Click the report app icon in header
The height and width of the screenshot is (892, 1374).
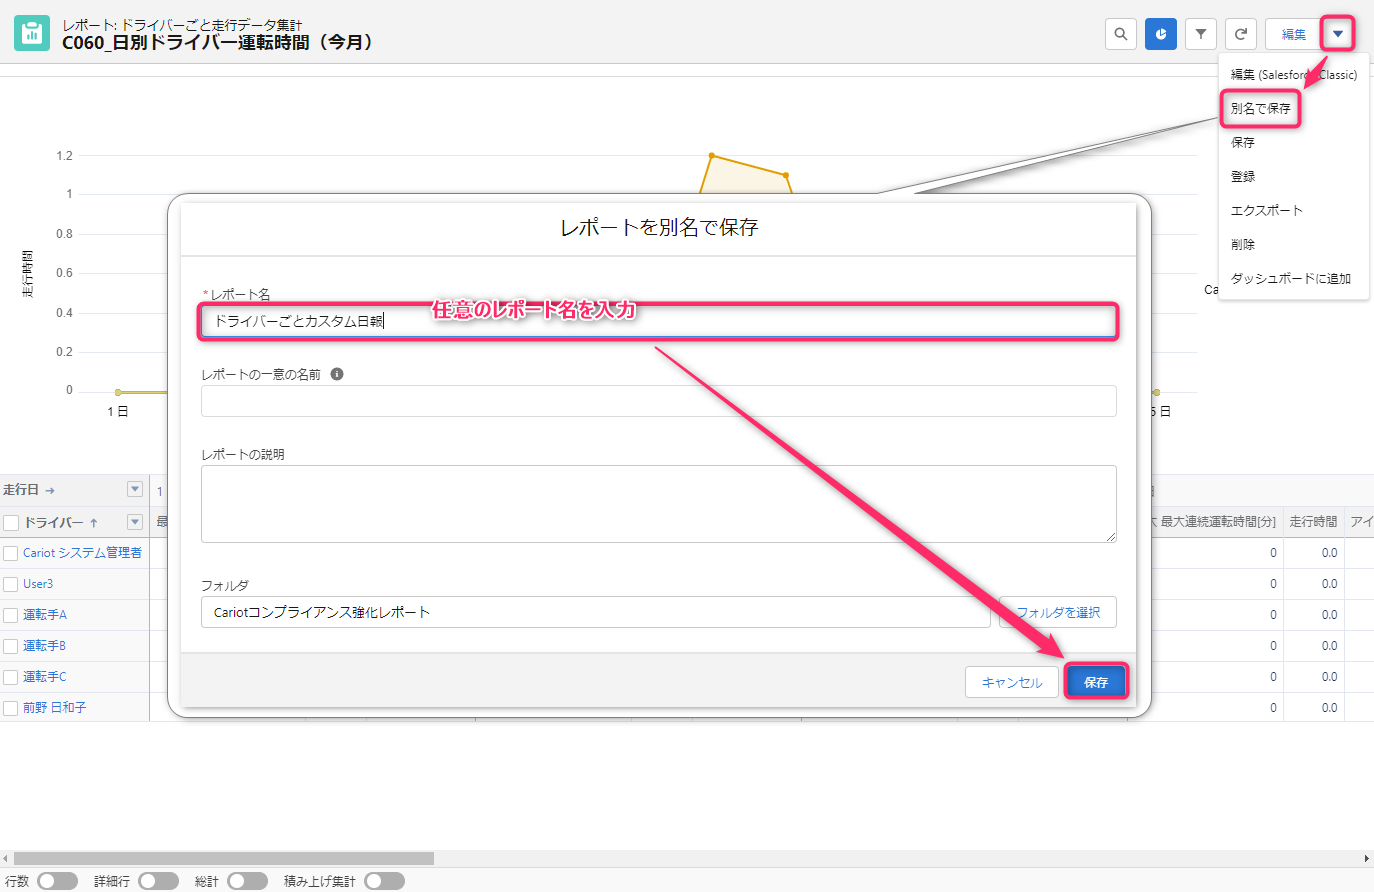click(32, 33)
